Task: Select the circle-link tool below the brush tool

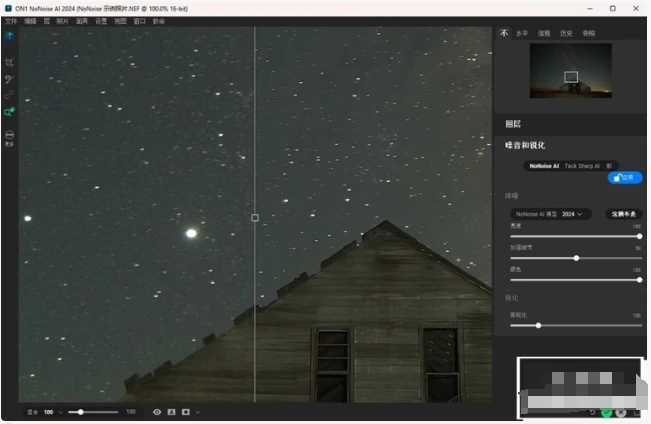Action: coord(9,95)
